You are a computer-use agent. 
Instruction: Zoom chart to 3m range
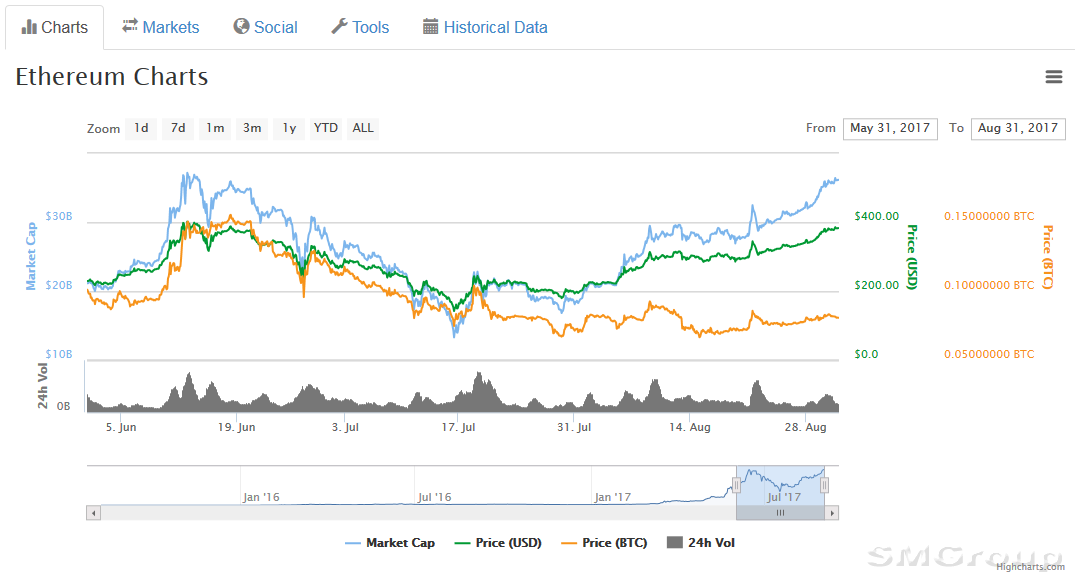point(252,128)
